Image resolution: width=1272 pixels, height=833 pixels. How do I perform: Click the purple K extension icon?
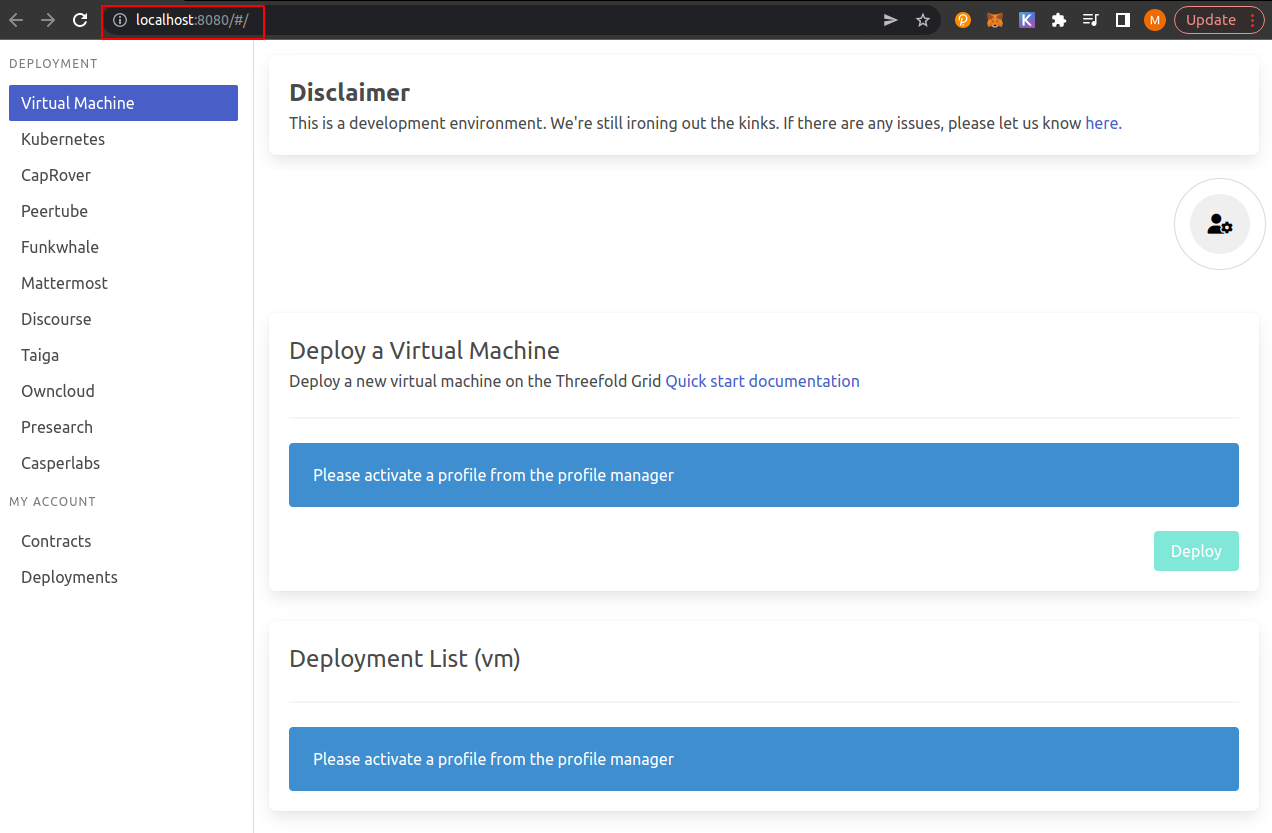[1026, 19]
